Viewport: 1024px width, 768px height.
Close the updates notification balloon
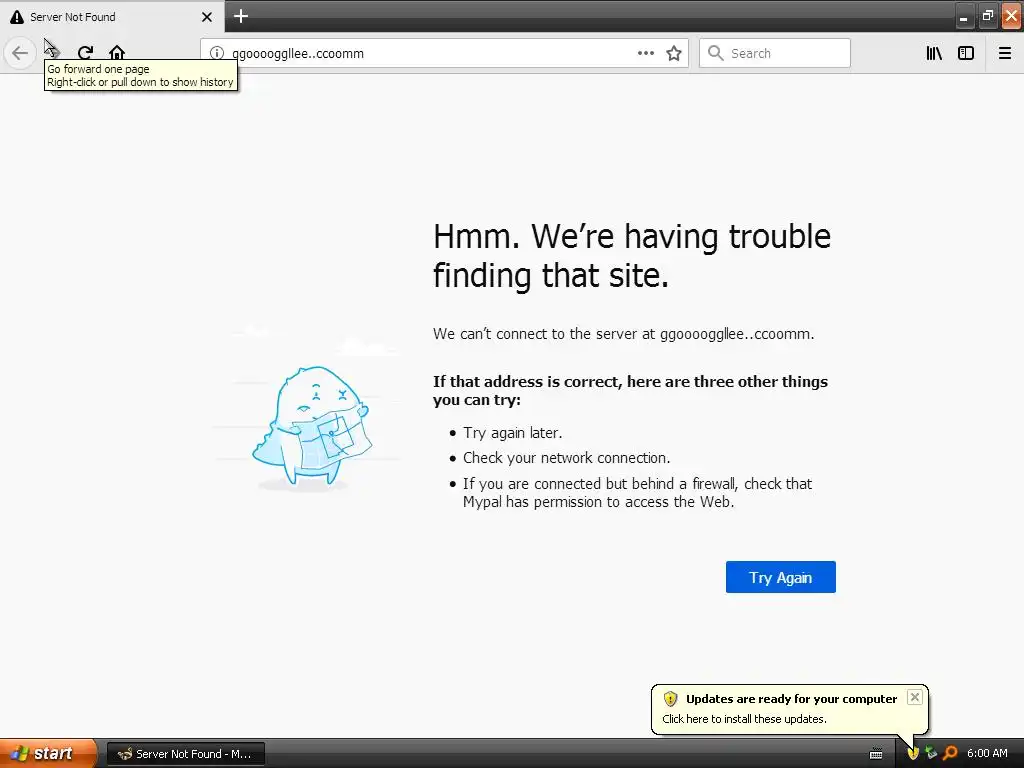[915, 697]
